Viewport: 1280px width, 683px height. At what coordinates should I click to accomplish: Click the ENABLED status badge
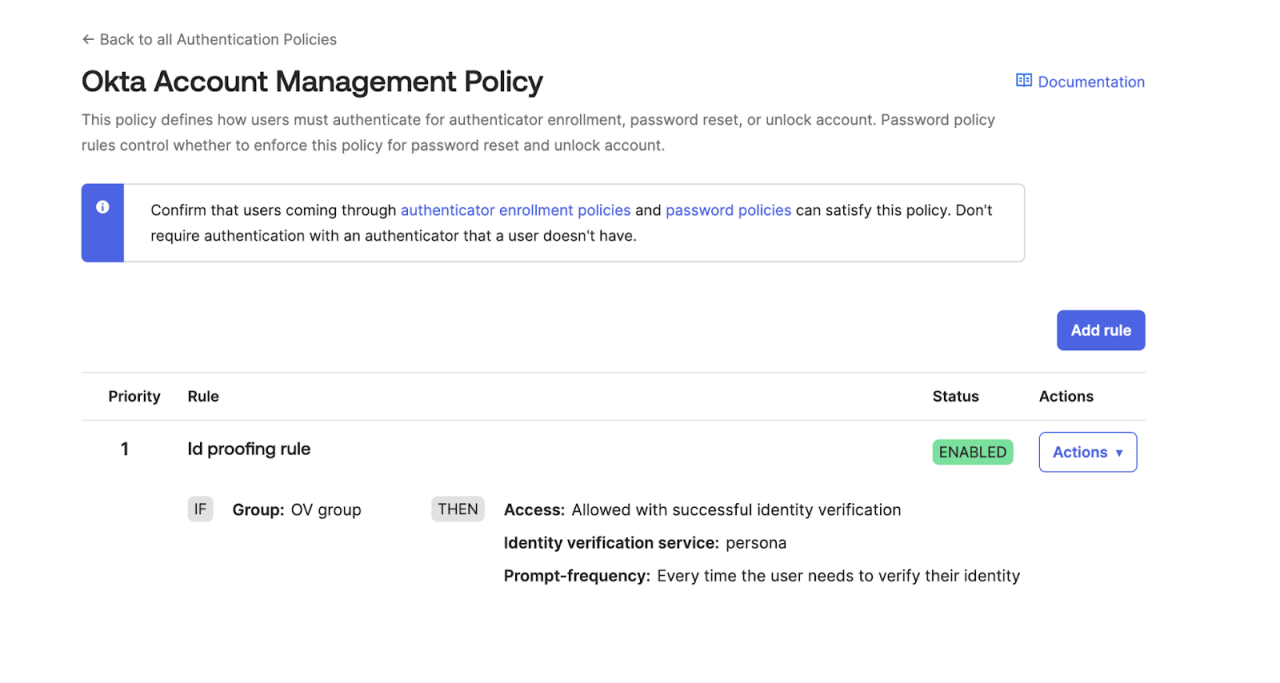point(972,452)
